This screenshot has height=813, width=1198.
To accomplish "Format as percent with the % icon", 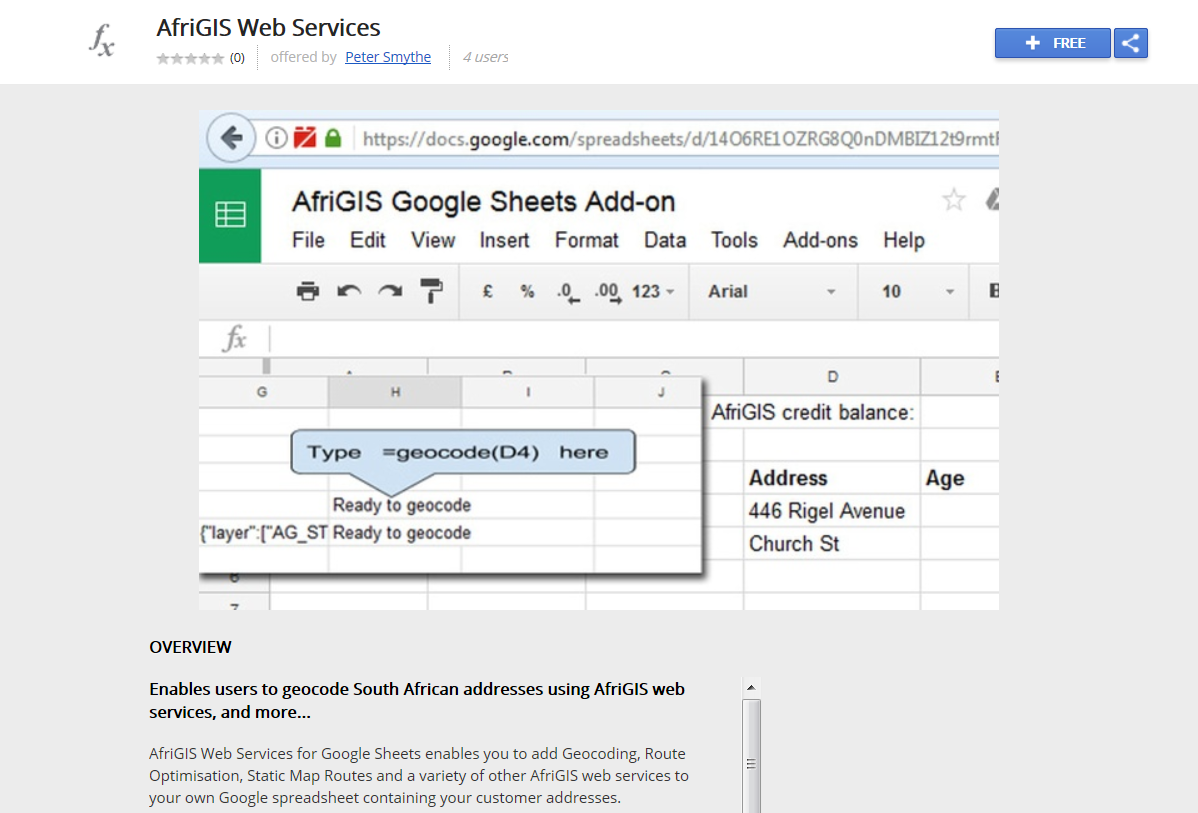I will tap(527, 291).
